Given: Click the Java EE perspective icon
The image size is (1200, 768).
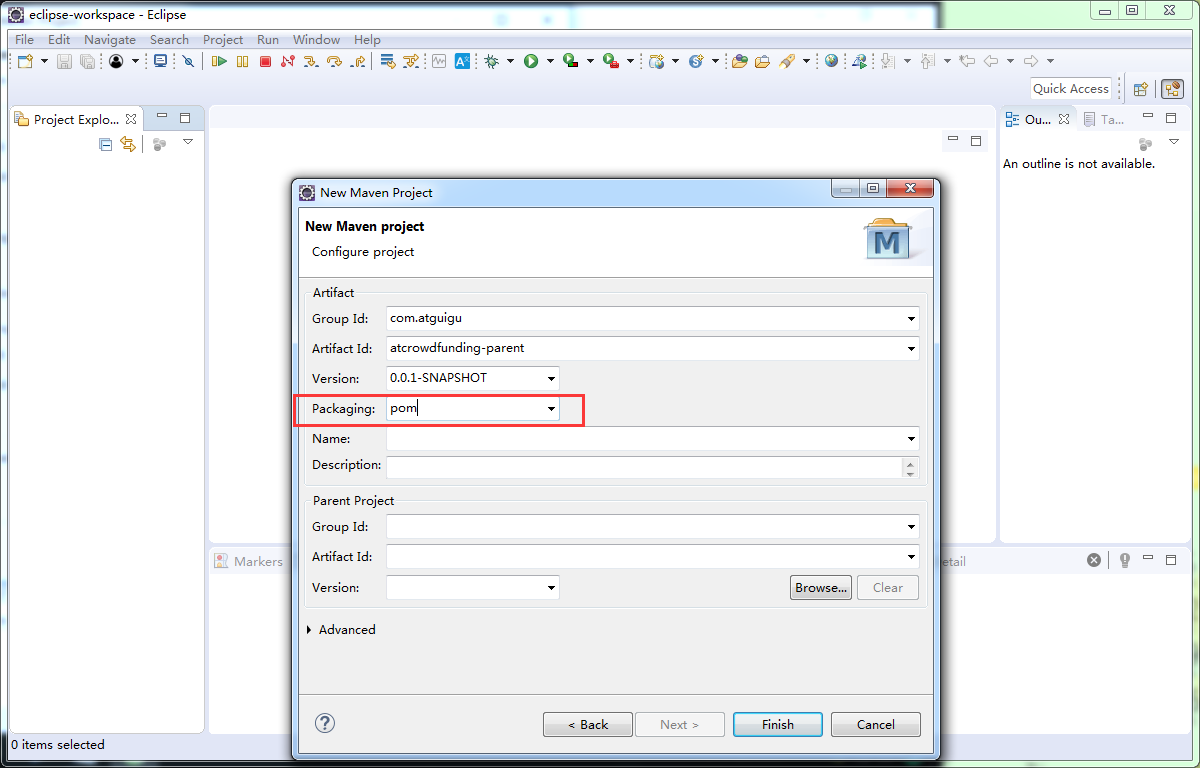Looking at the screenshot, I should [1173, 88].
